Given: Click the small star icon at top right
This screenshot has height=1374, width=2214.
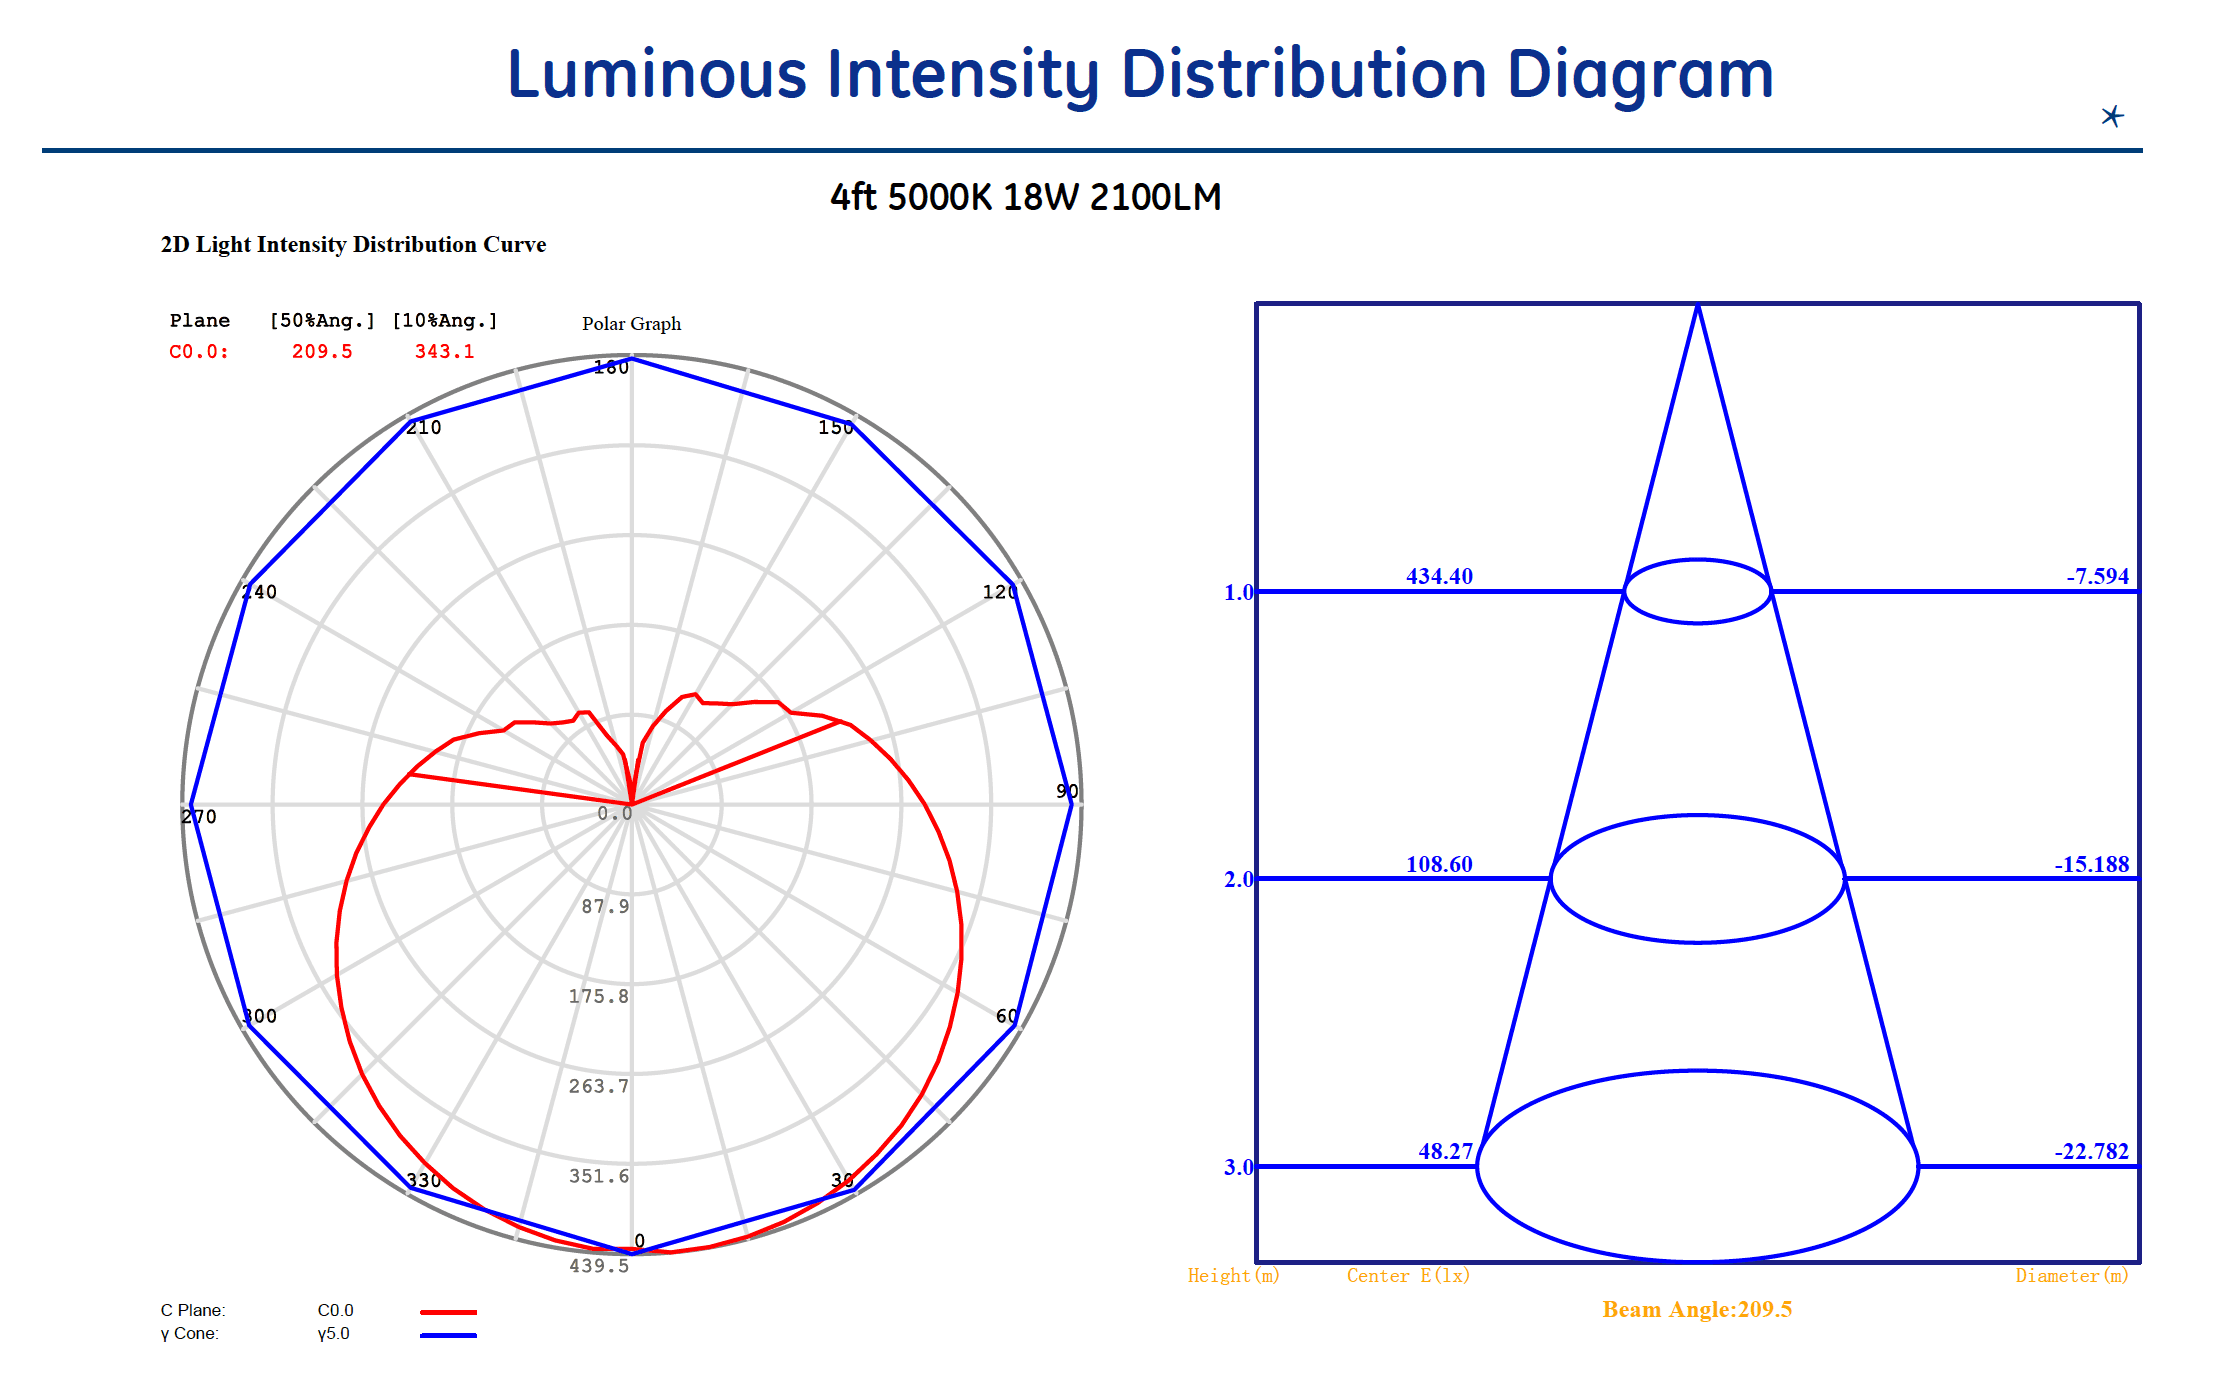Looking at the screenshot, I should 2112,116.
